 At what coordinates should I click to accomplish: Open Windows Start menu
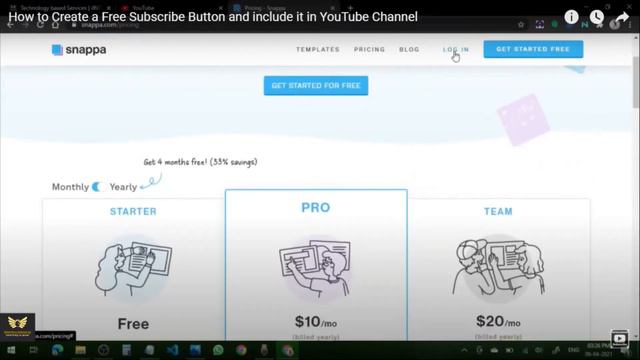[11, 350]
